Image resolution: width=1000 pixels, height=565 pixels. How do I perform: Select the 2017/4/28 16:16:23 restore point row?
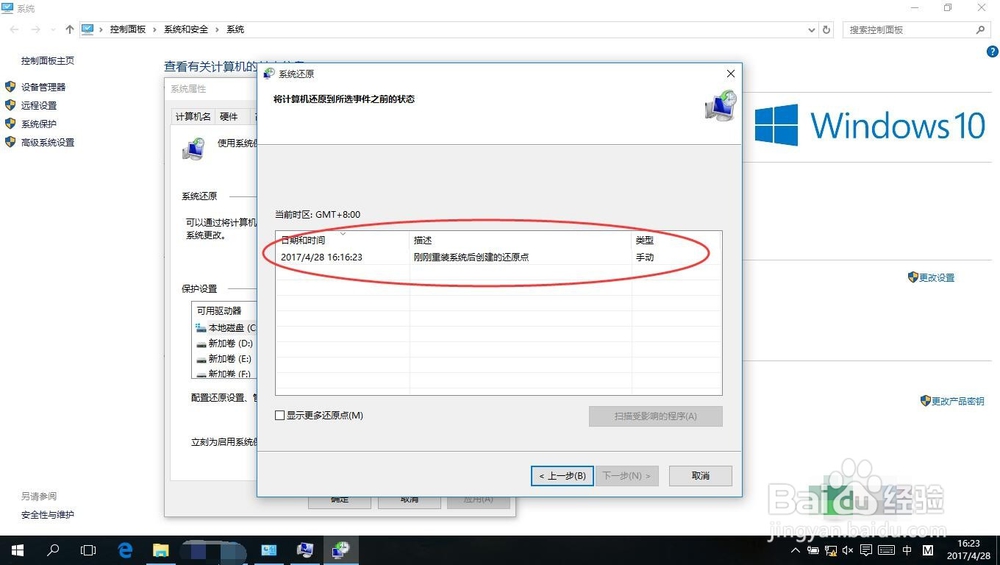point(499,257)
